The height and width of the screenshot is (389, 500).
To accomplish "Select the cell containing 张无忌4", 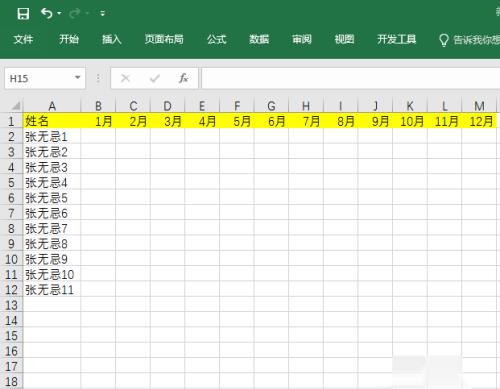I will click(52, 183).
